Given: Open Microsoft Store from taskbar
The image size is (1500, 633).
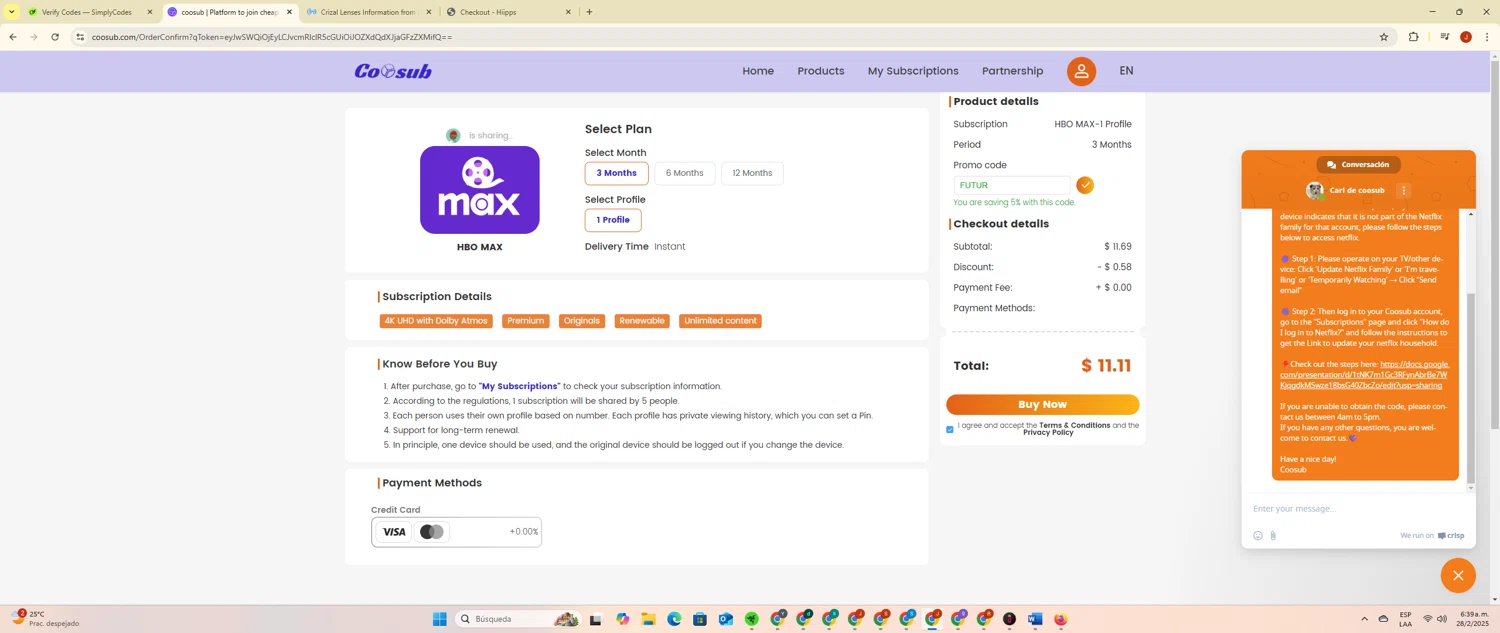Looking at the screenshot, I should [x=700, y=619].
